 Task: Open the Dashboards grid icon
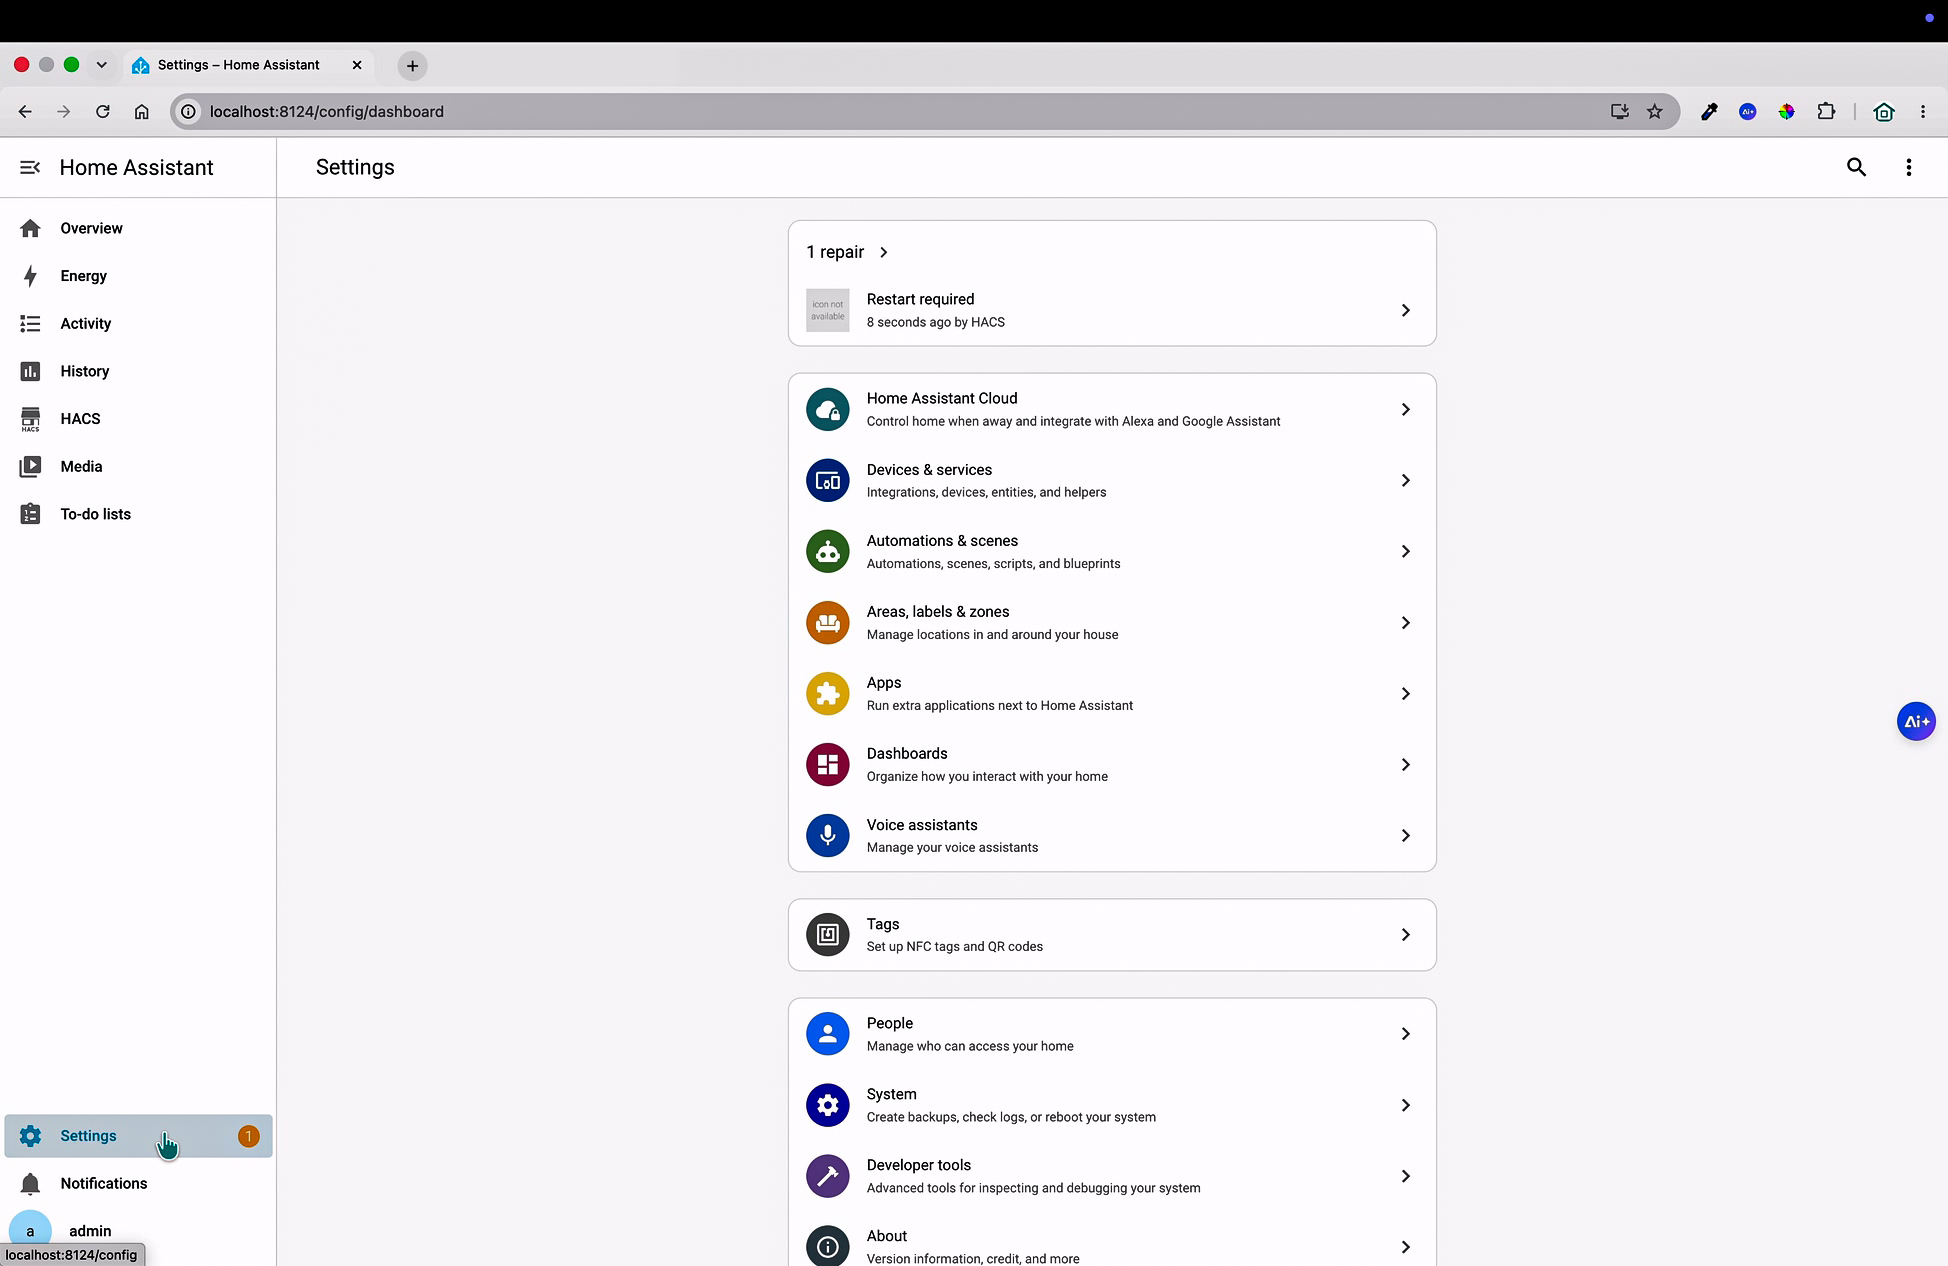pos(828,765)
